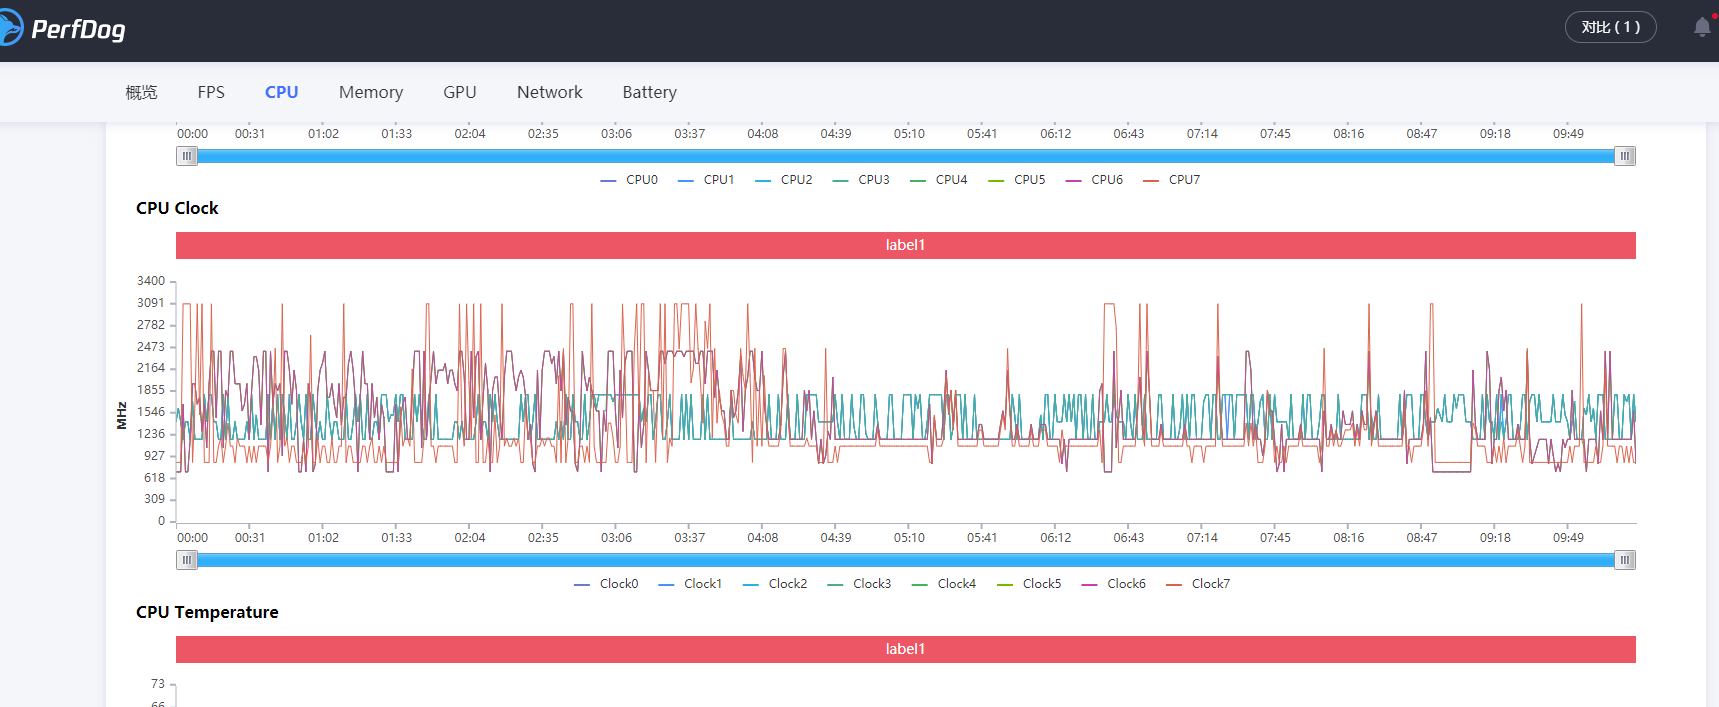1719x707 pixels.
Task: Click CPU Clock zoom slider left handle
Action: 187,560
